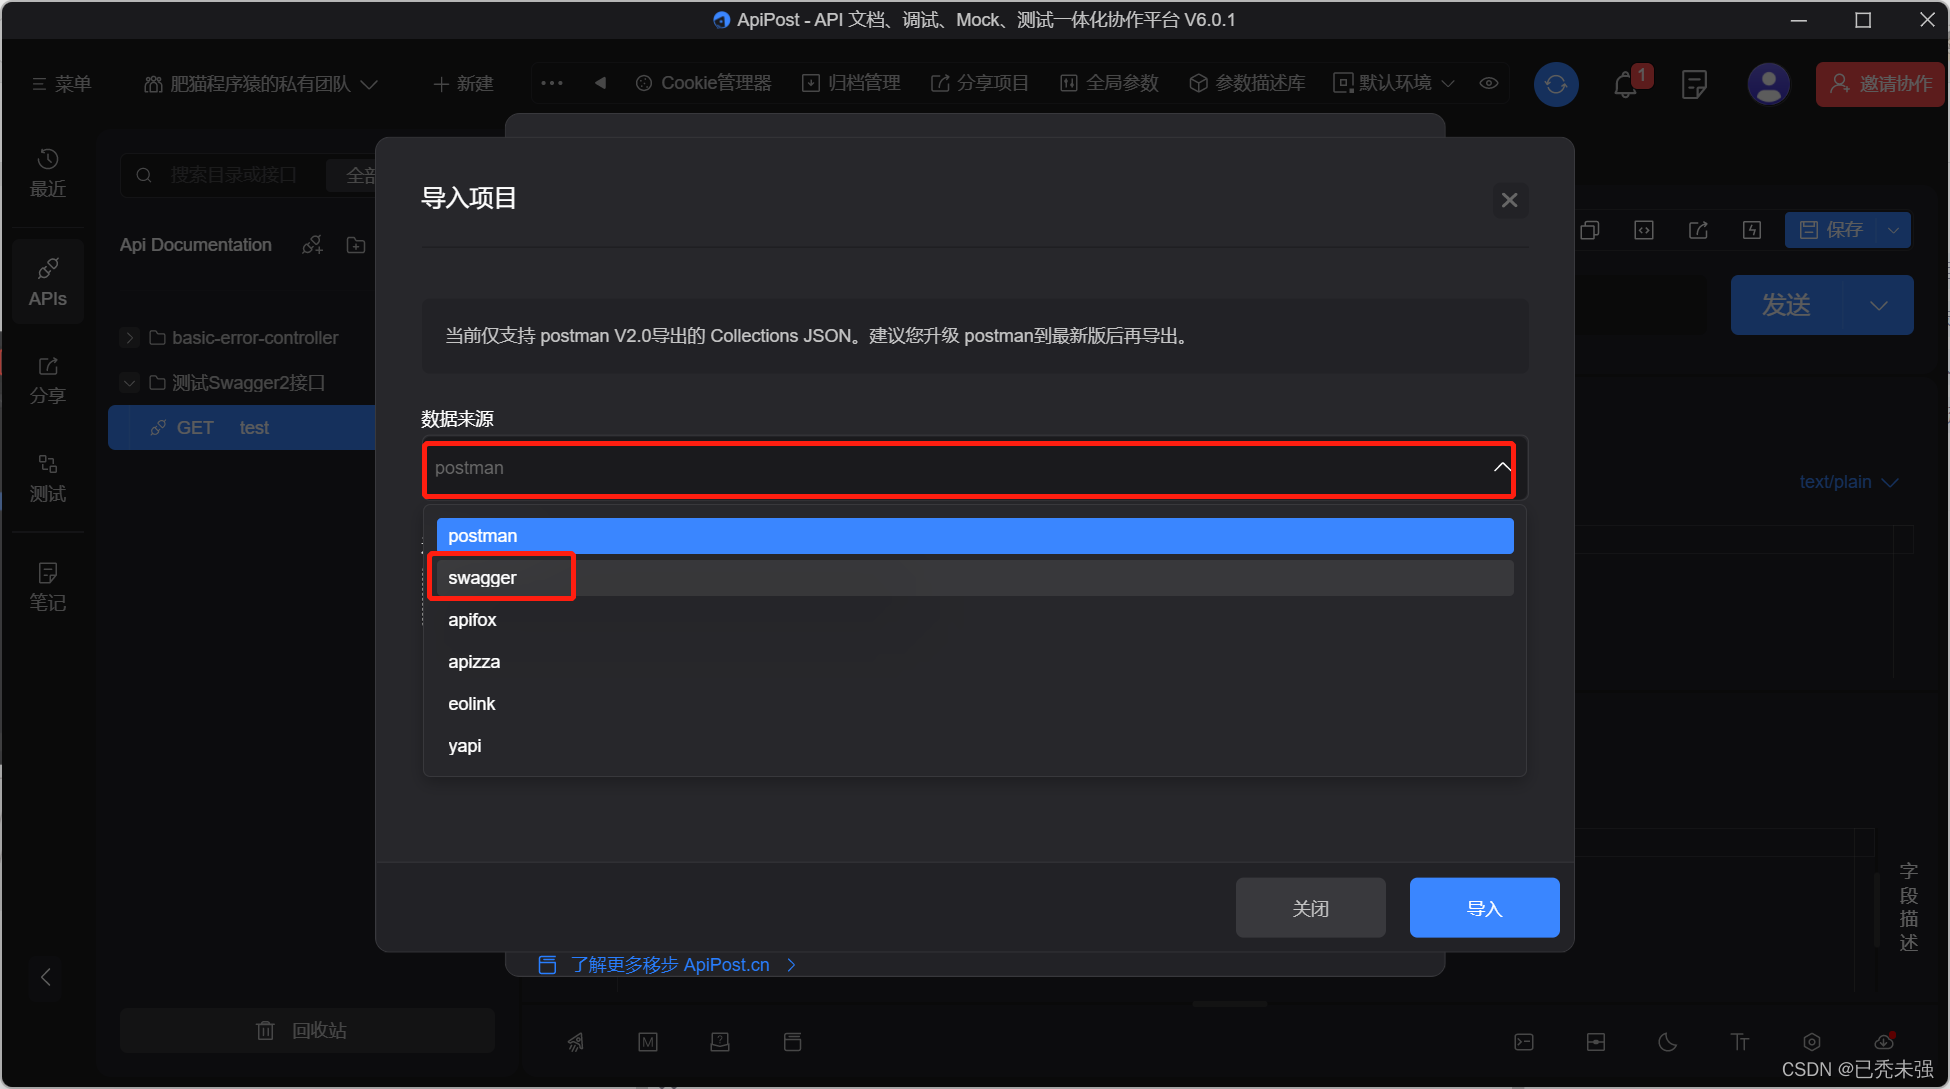This screenshot has height=1089, width=1950.
Task: Select swagger from data source dropdown
Action: point(481,577)
